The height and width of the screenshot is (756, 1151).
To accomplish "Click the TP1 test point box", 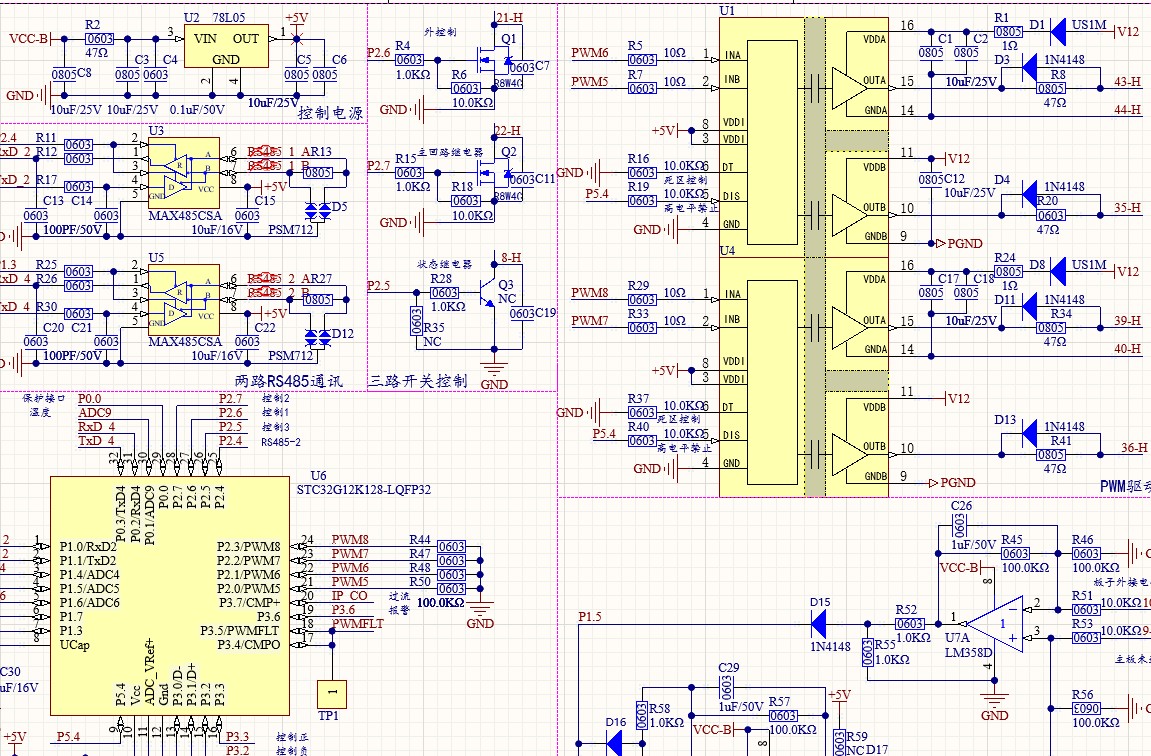I will click(334, 691).
